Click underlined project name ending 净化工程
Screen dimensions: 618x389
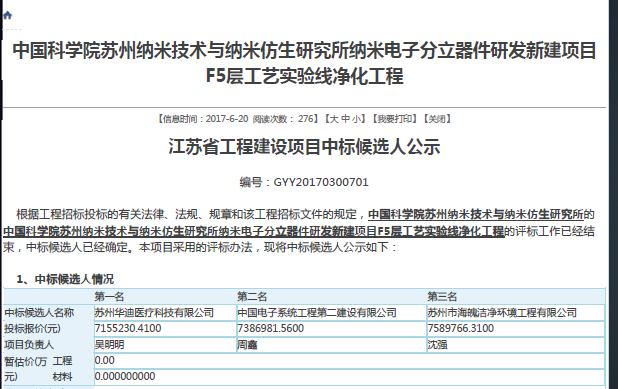(x=254, y=231)
